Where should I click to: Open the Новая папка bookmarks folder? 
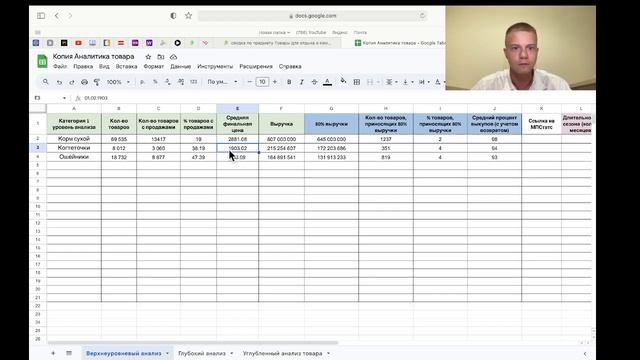274,32
